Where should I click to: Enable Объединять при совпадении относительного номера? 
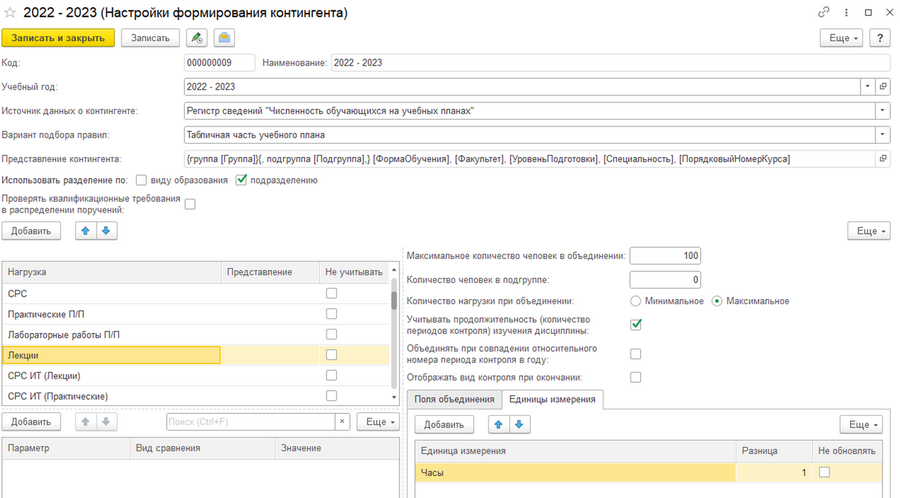tap(635, 354)
